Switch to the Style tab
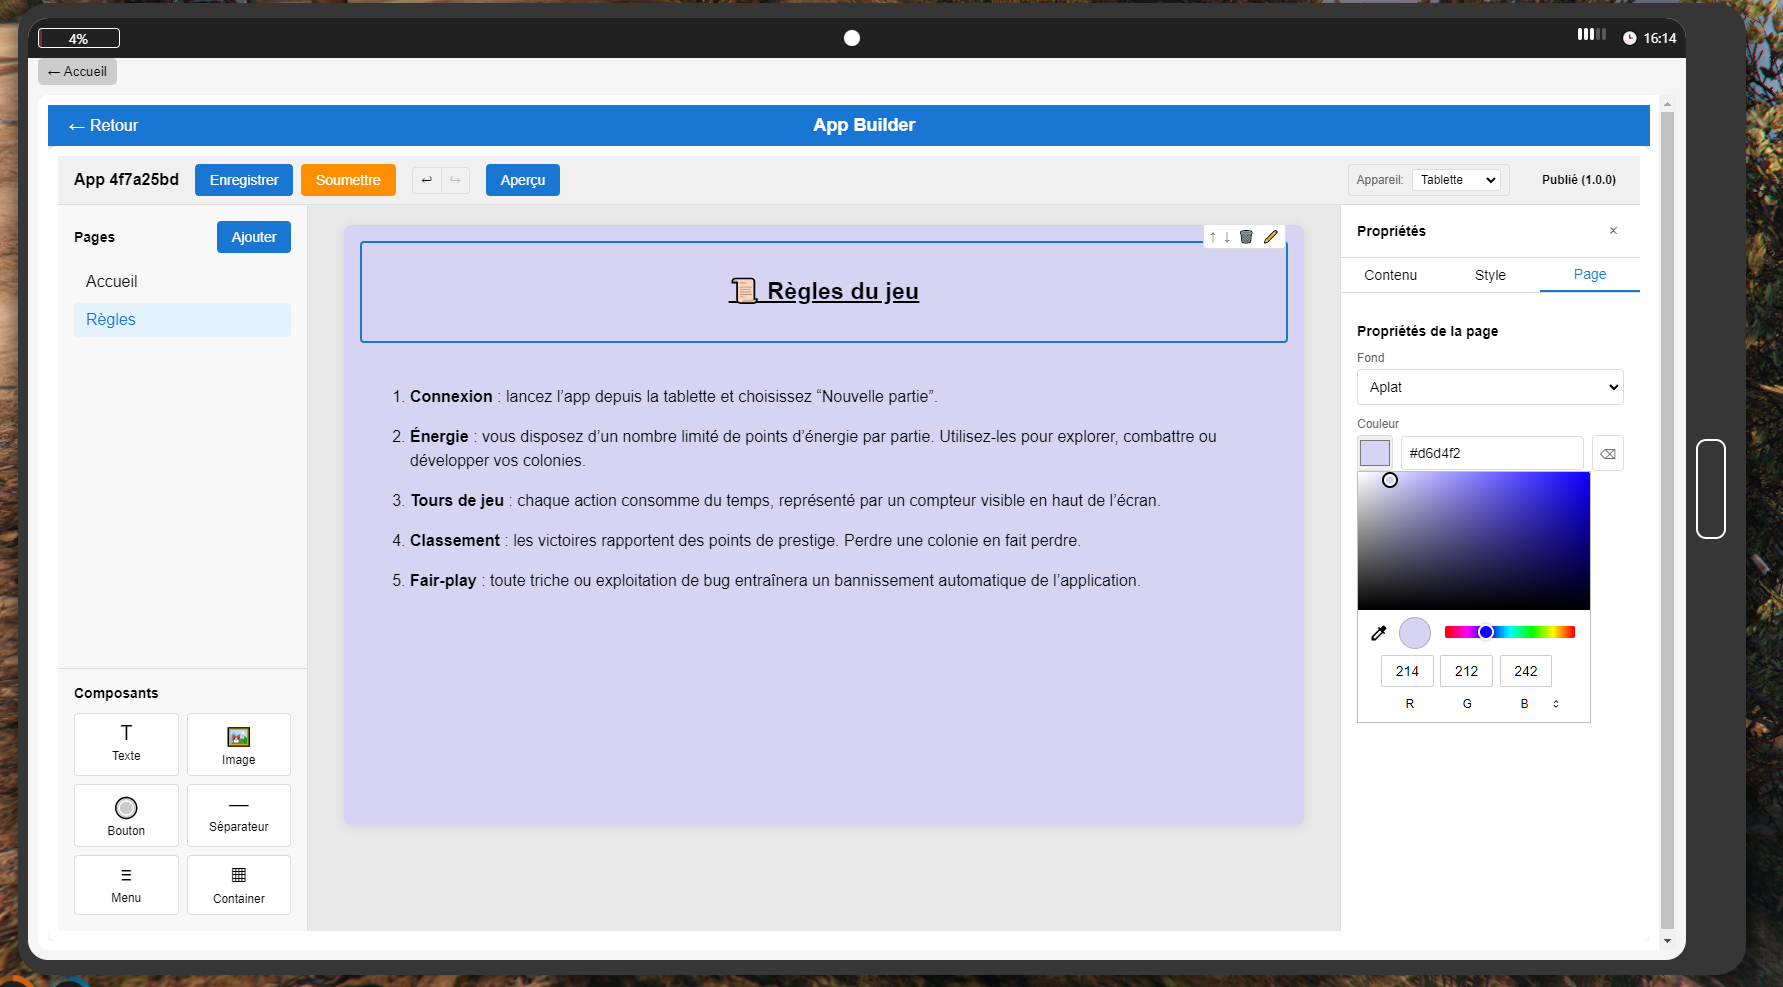This screenshot has width=1783, height=987. click(1490, 275)
